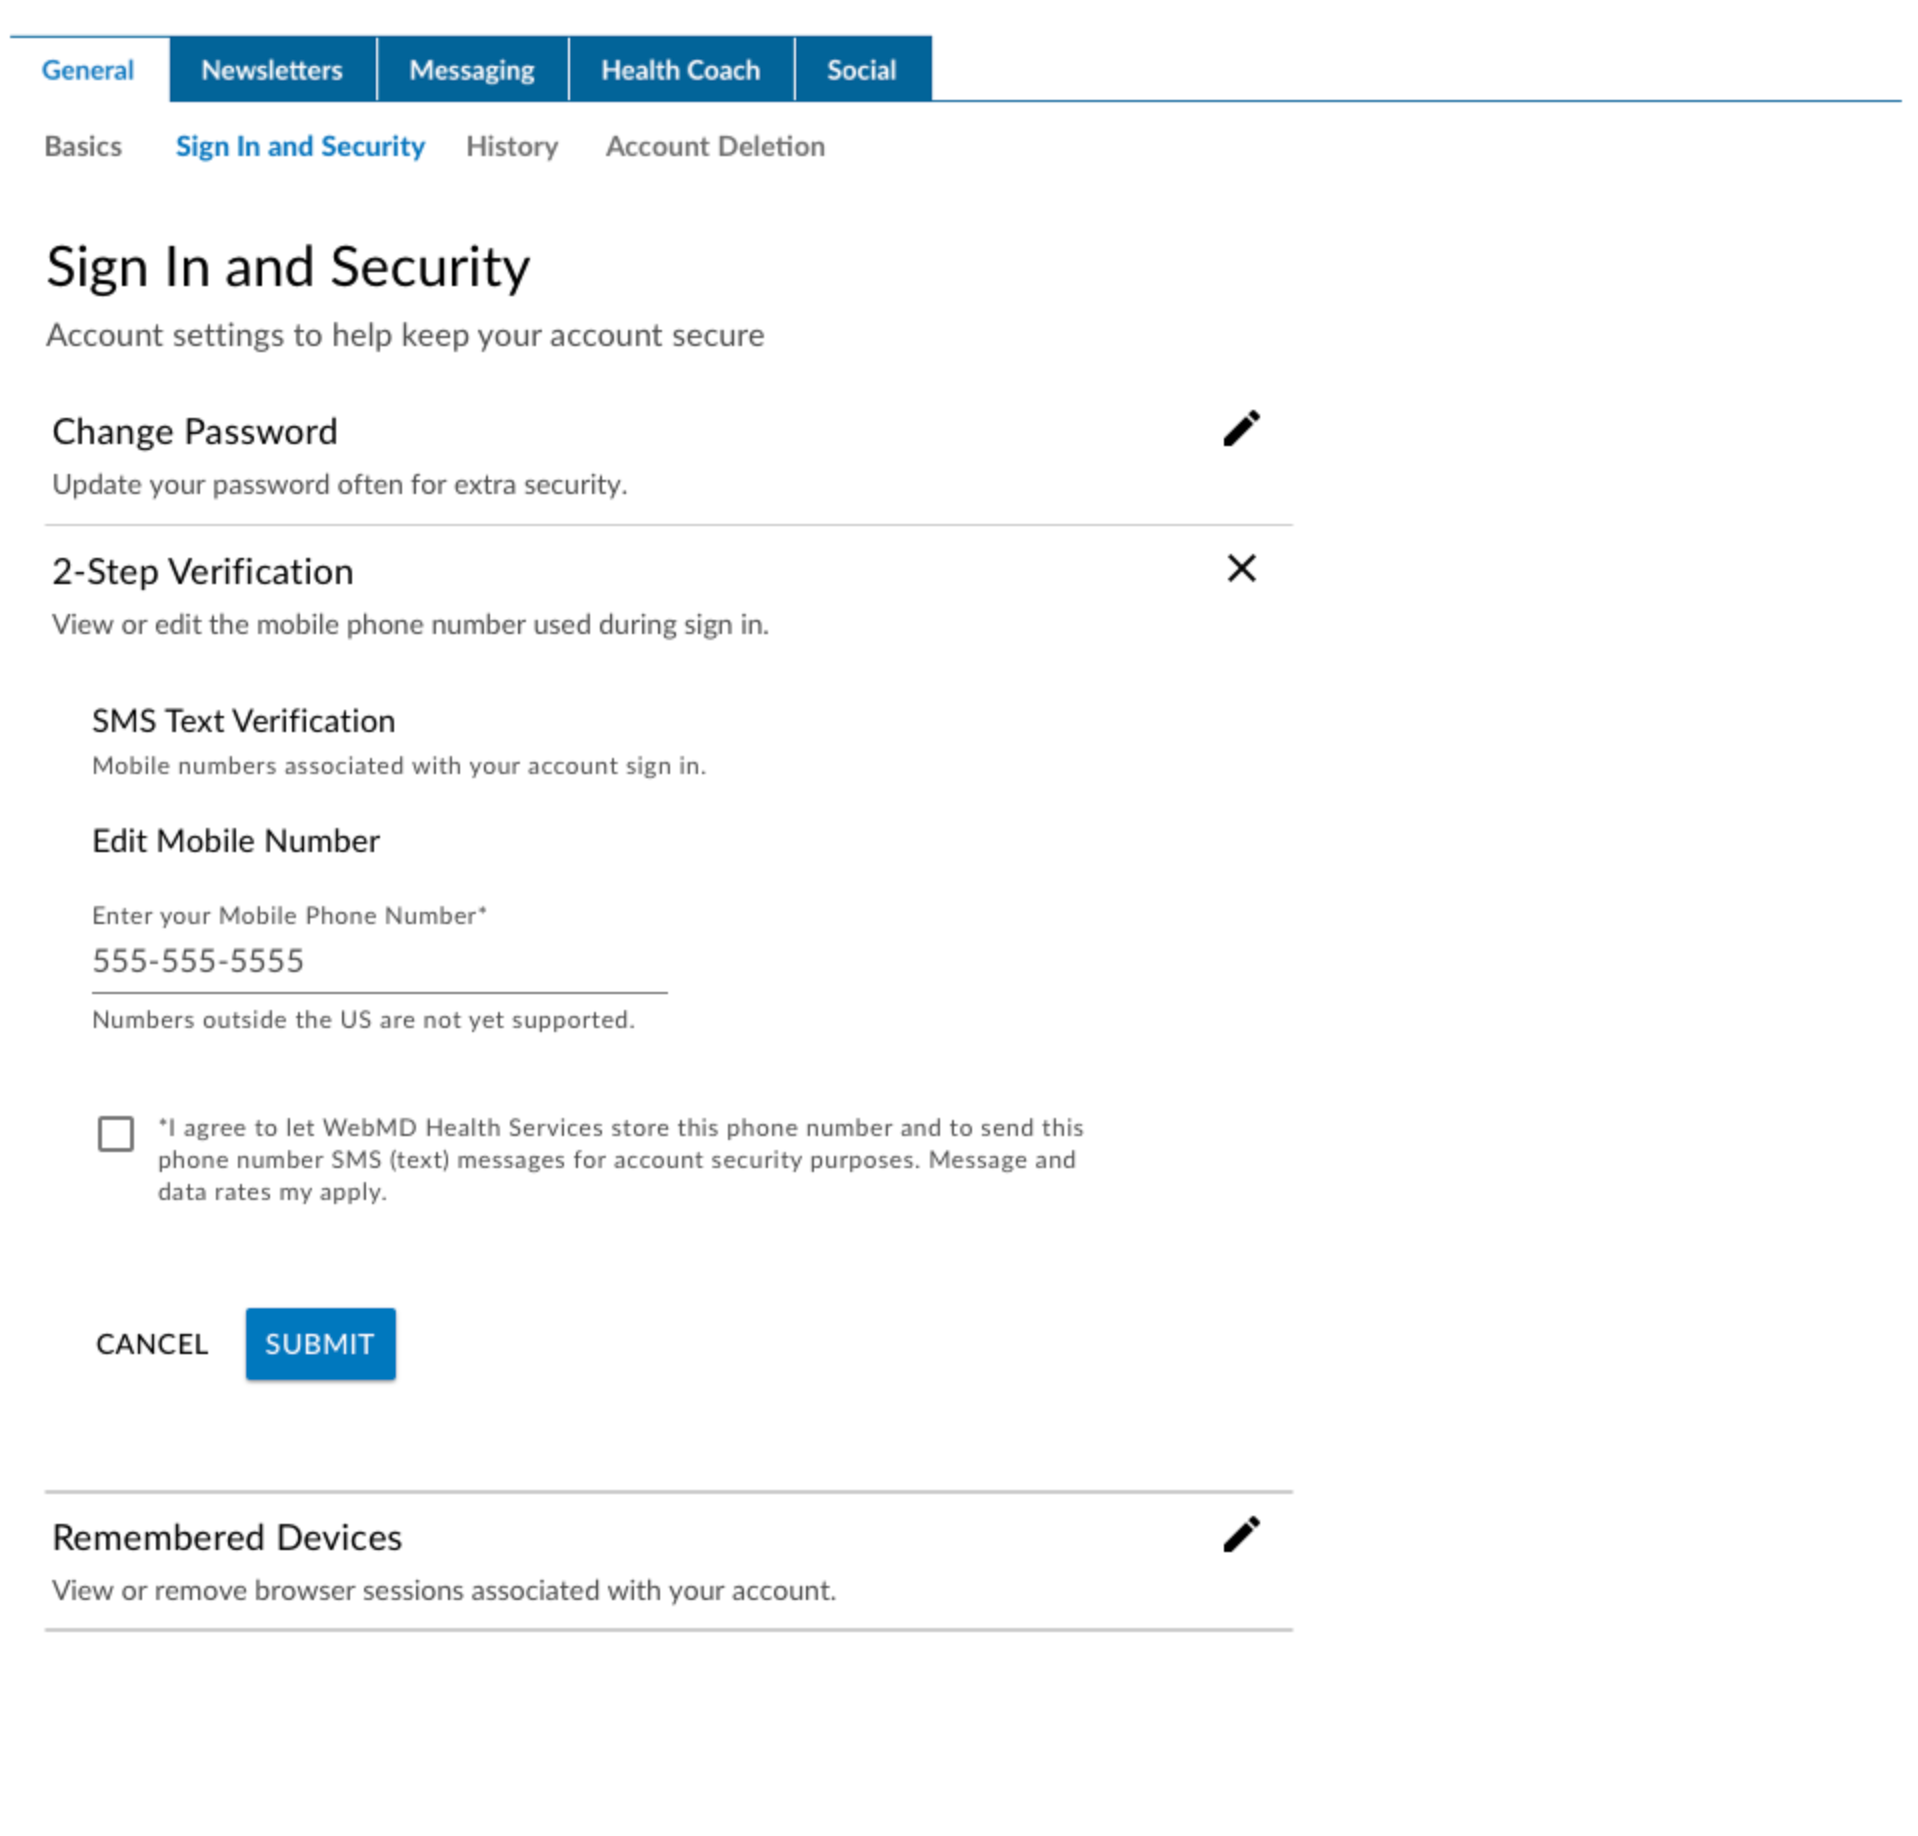
Task: Click the blue SUBMIT button
Action: 320,1343
